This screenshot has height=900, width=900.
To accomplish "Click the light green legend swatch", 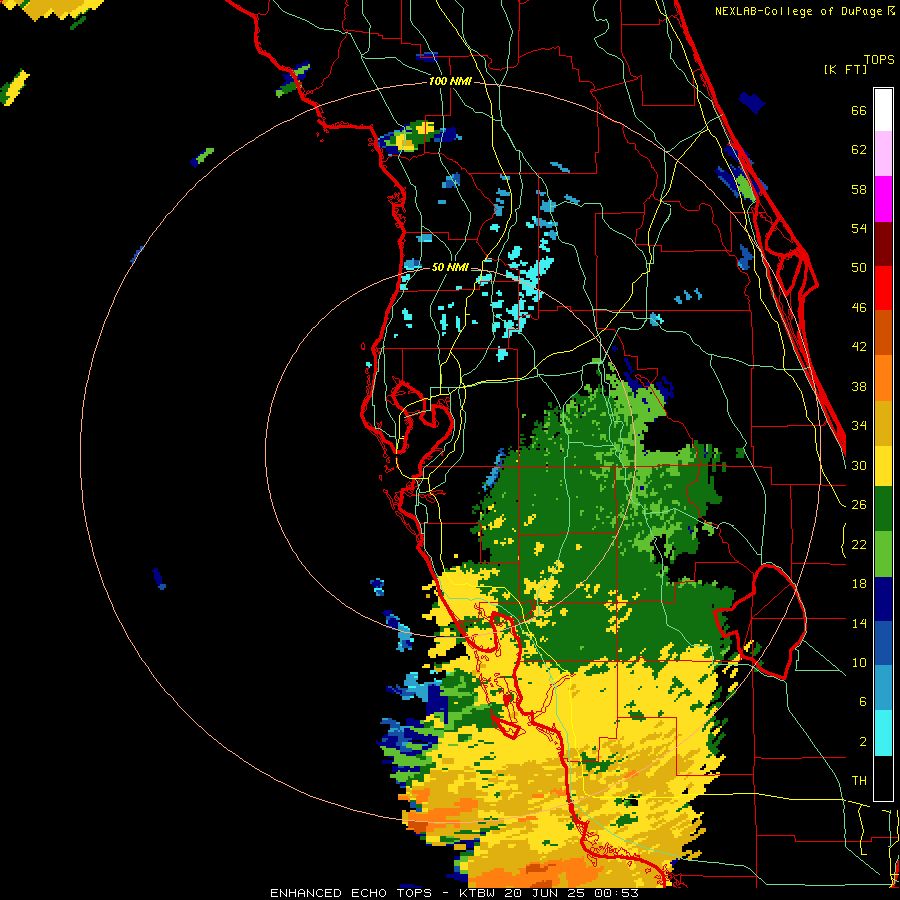I will pyautogui.click(x=883, y=554).
